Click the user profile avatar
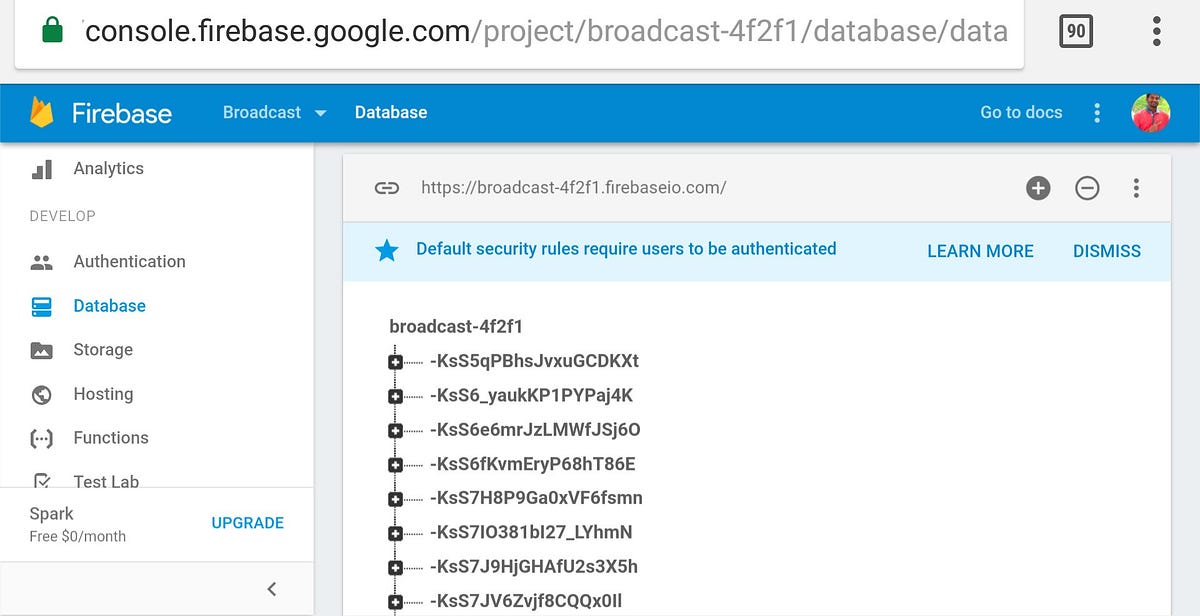The image size is (1200, 616). coord(1151,113)
